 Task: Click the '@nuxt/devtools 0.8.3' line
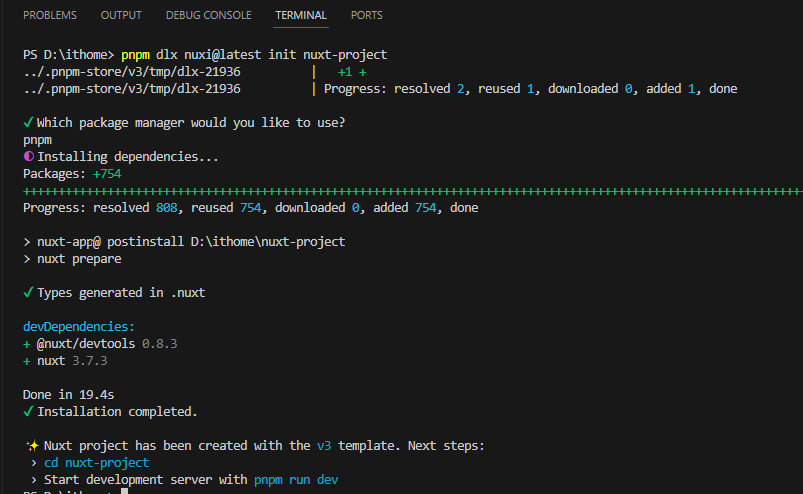(x=100, y=344)
